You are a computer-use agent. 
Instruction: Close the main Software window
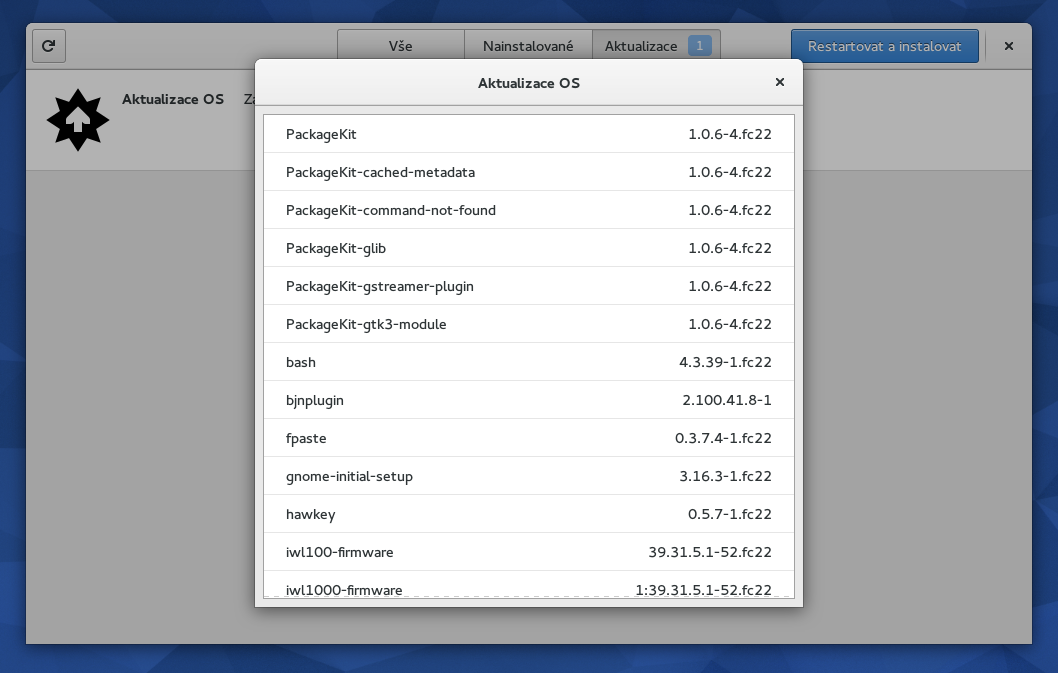pyautogui.click(x=1008, y=46)
